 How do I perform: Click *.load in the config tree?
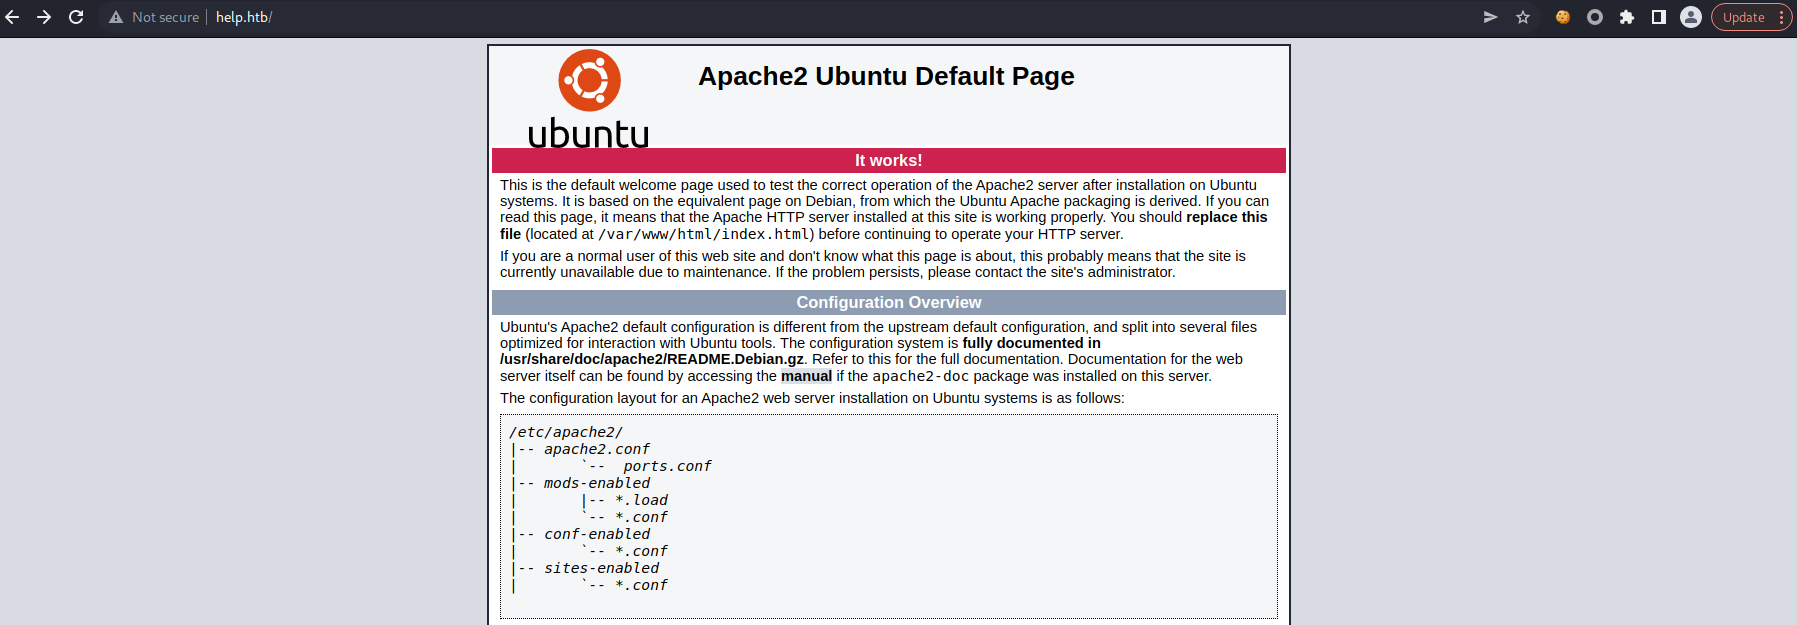(641, 500)
